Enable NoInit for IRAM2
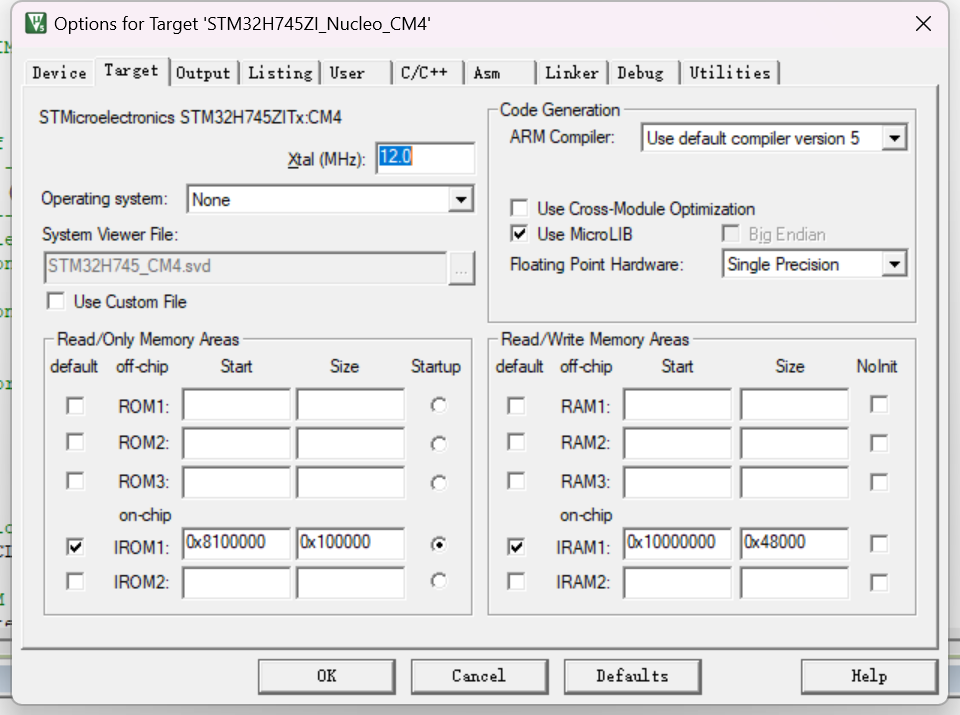 879,582
